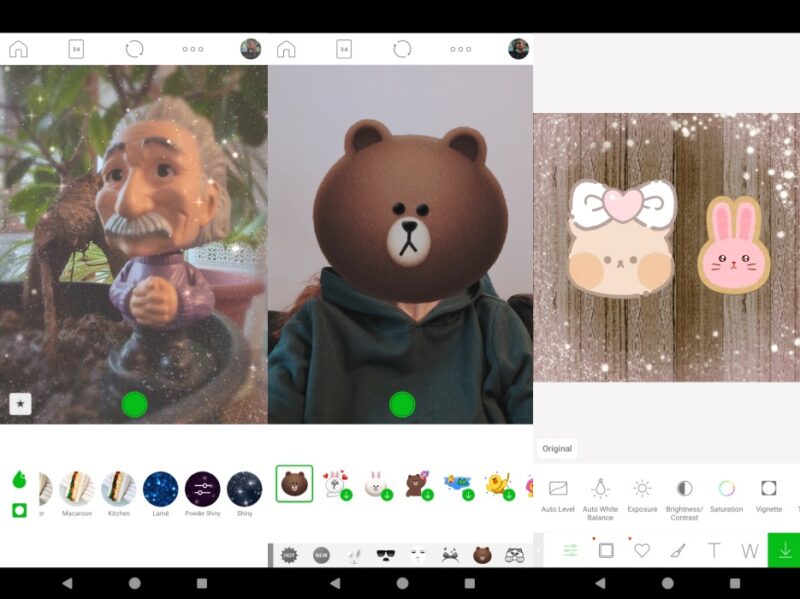Switch to the HOT stickers tab
800x599 pixels.
point(290,553)
